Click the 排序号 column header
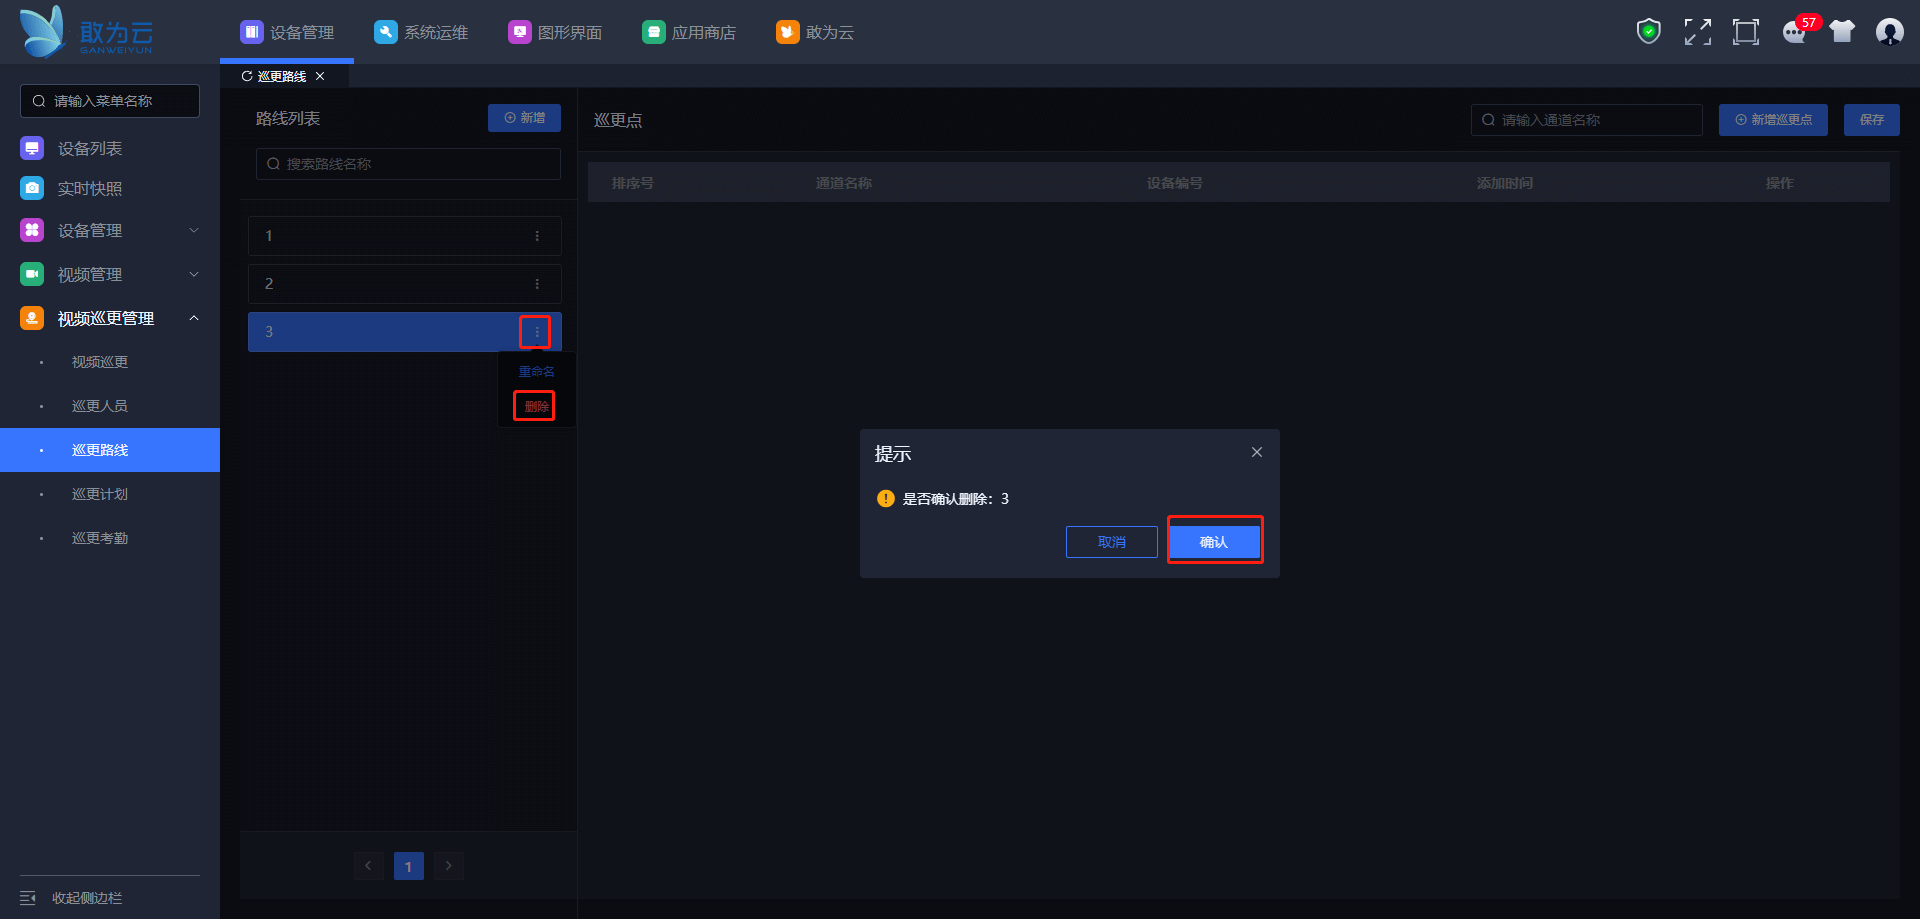1920x919 pixels. [x=633, y=183]
